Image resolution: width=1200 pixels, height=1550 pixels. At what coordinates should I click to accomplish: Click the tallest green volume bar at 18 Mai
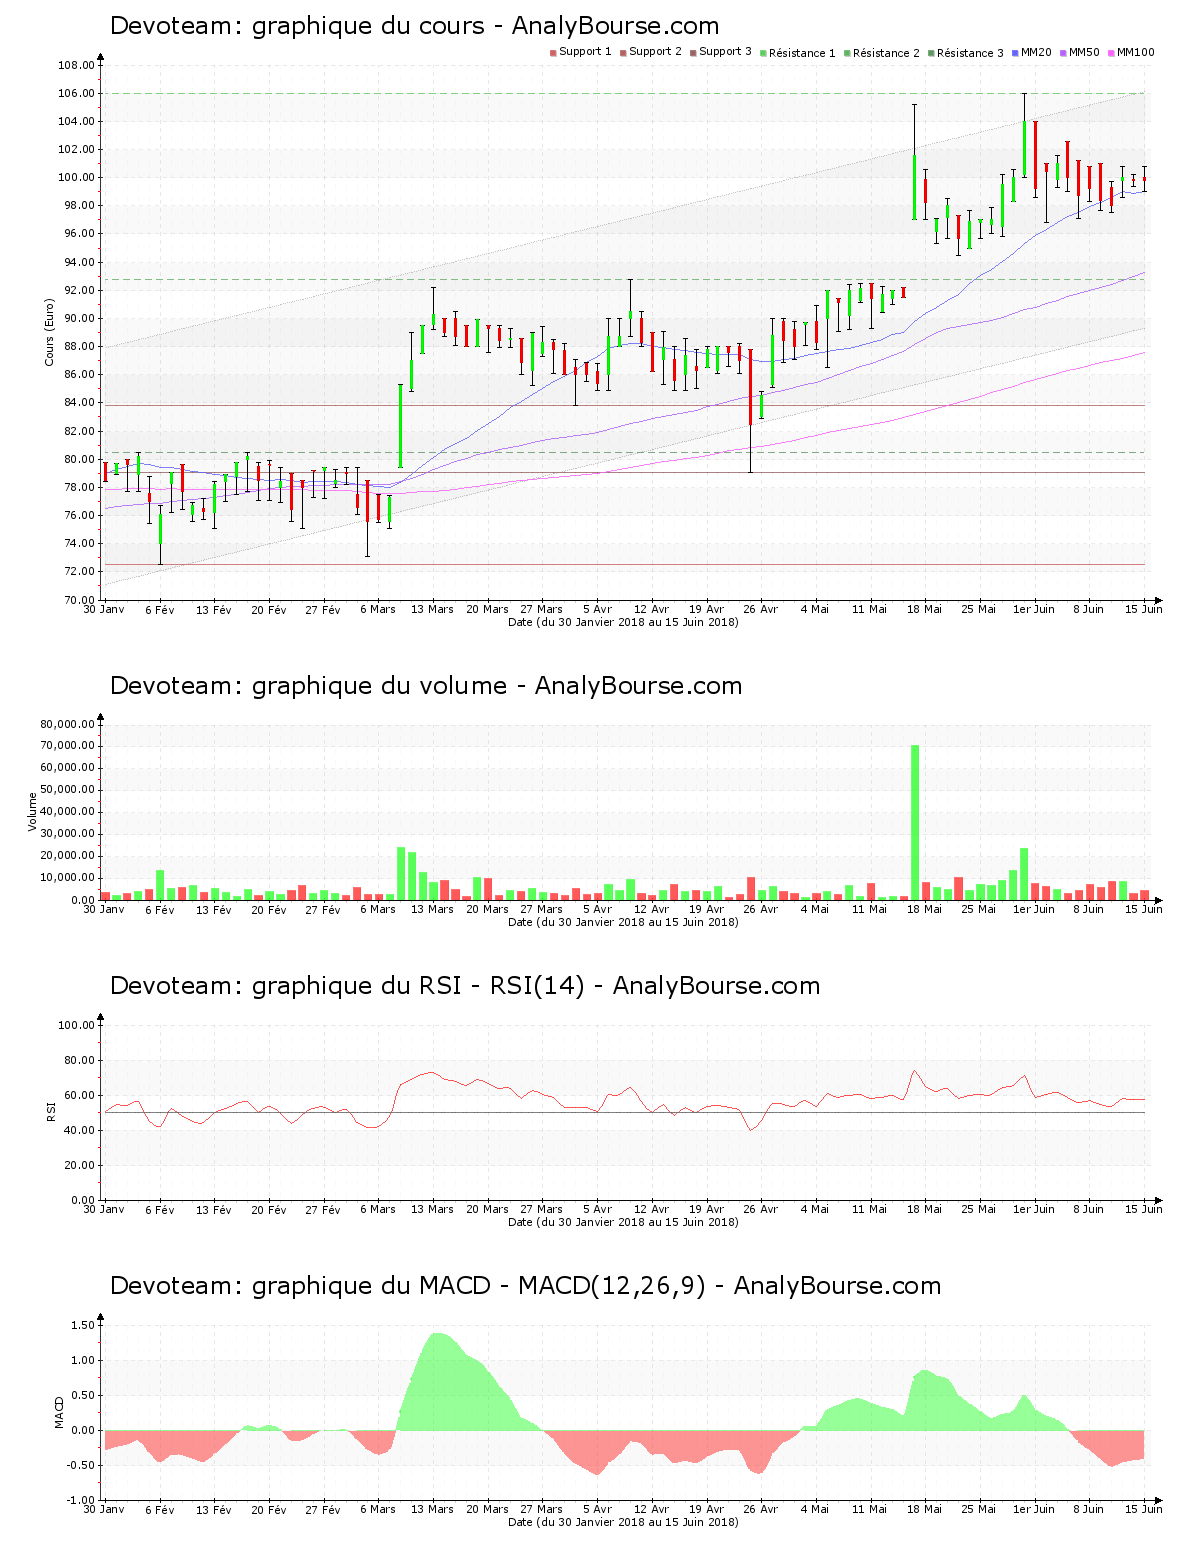click(914, 822)
